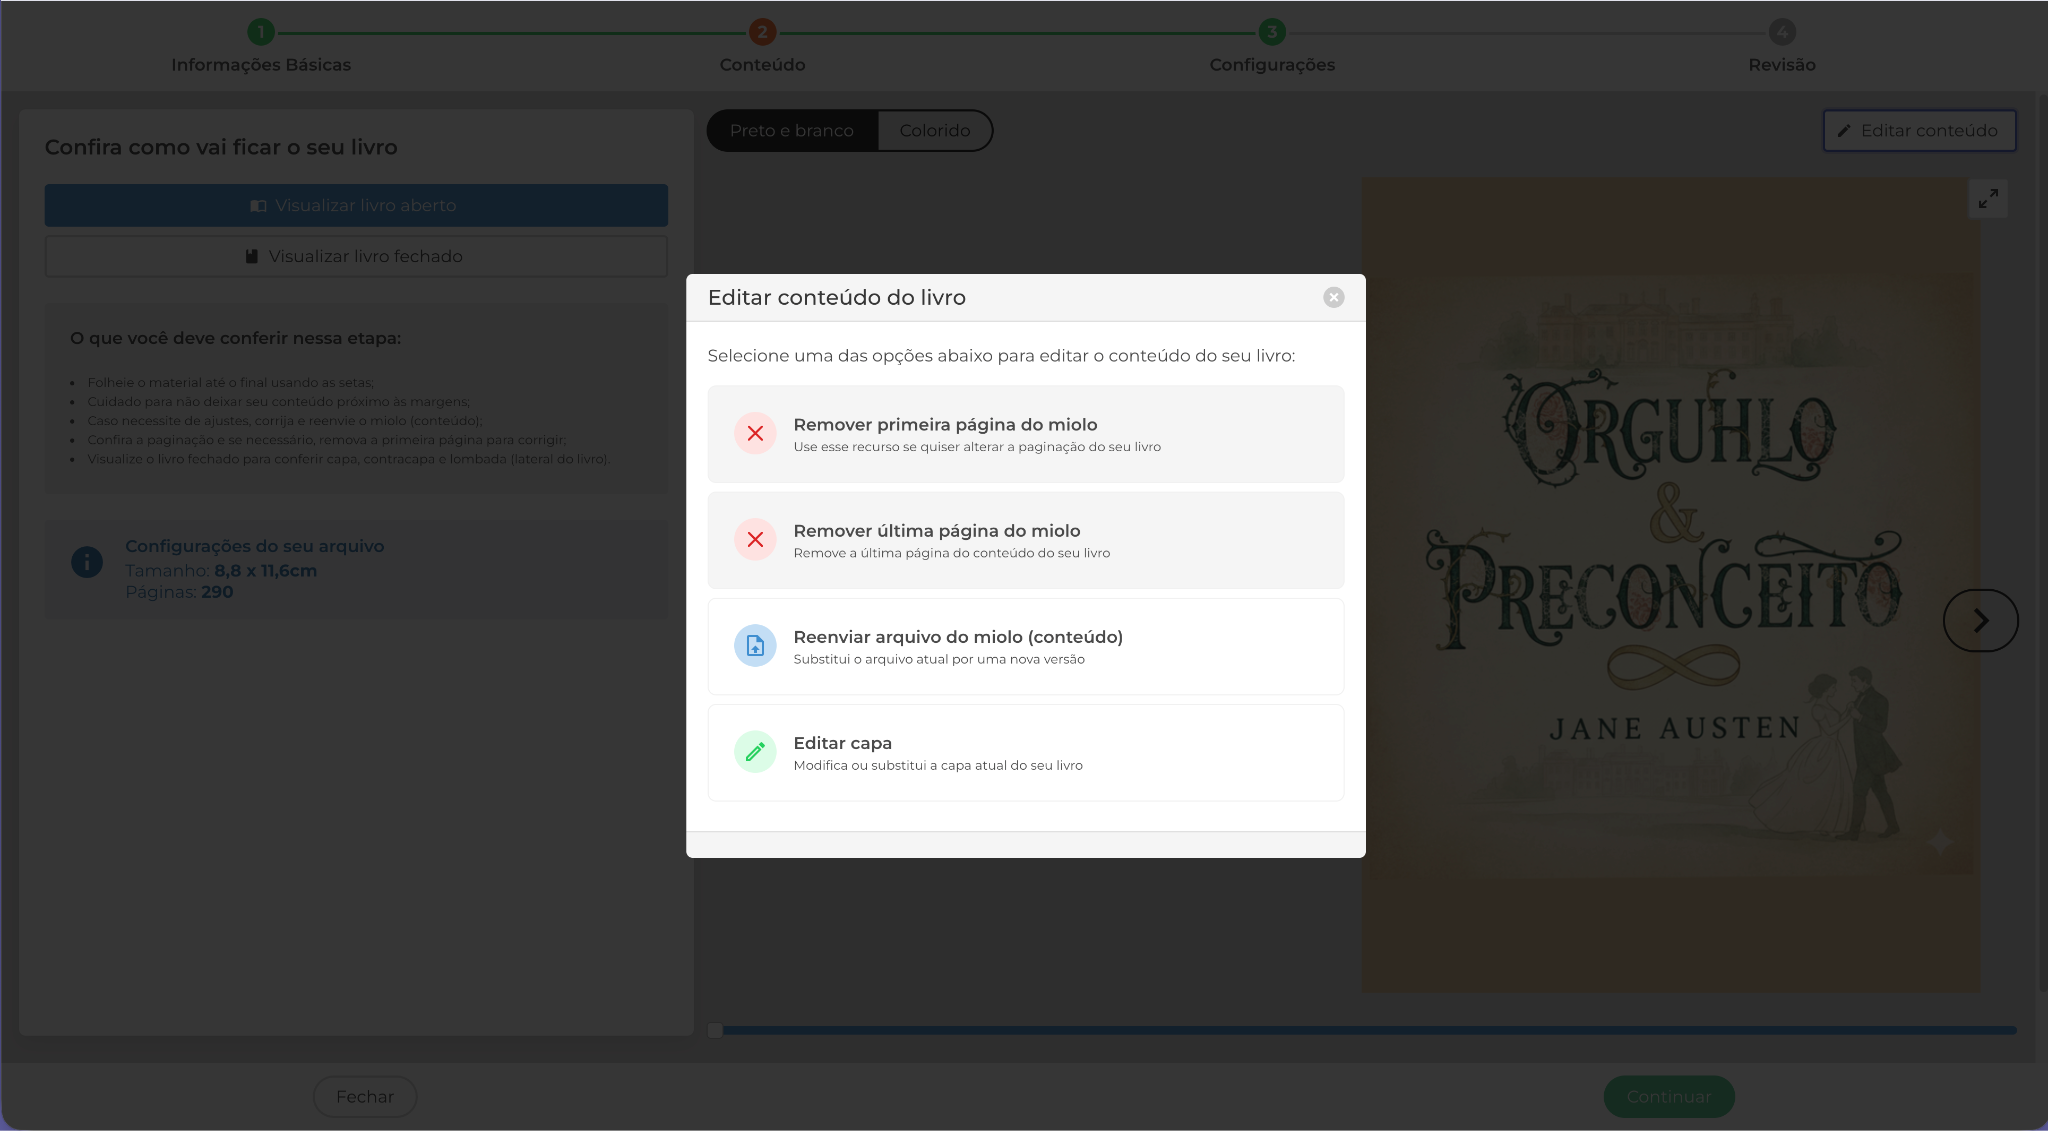Select Remover primeira página do miolo option
Screen dimensions: 2048x1131
[1025, 434]
